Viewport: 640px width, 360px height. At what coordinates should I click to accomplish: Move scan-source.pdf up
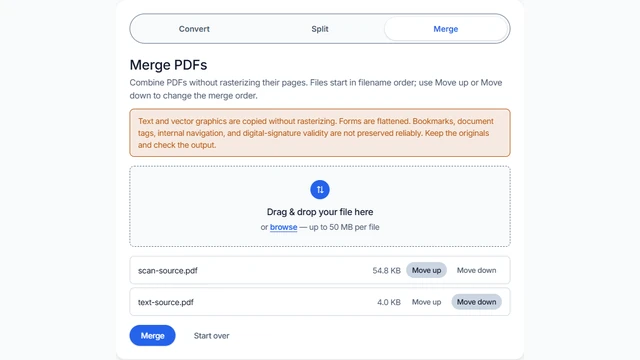tap(426, 270)
